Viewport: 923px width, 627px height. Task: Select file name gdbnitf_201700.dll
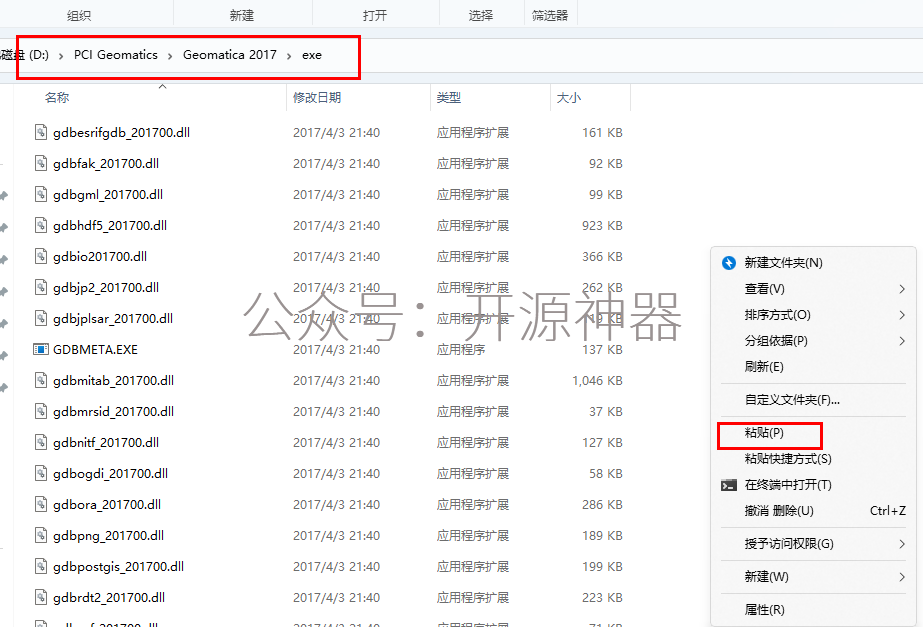coord(106,443)
